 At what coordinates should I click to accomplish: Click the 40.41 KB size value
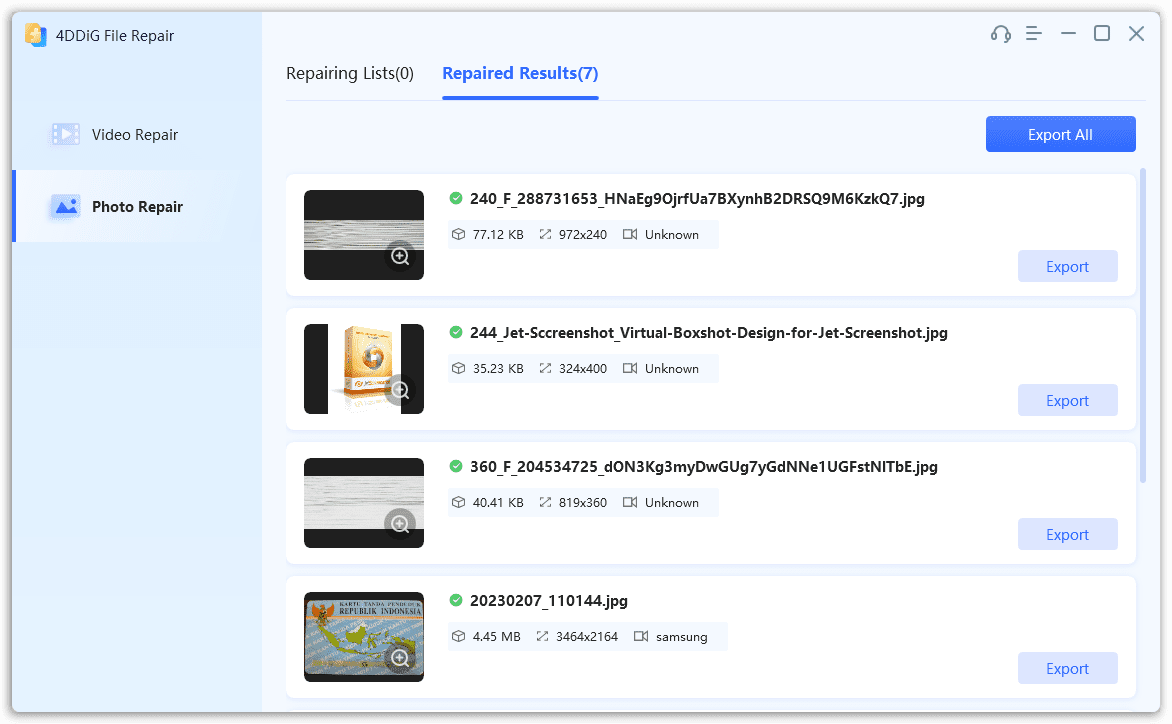(x=498, y=502)
